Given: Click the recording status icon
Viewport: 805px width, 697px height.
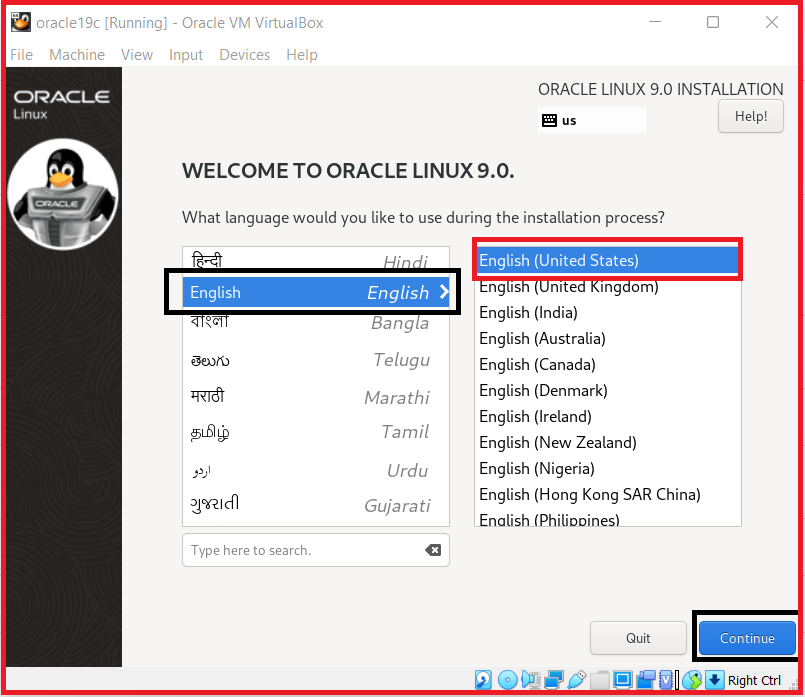Looking at the screenshot, I should [646, 680].
